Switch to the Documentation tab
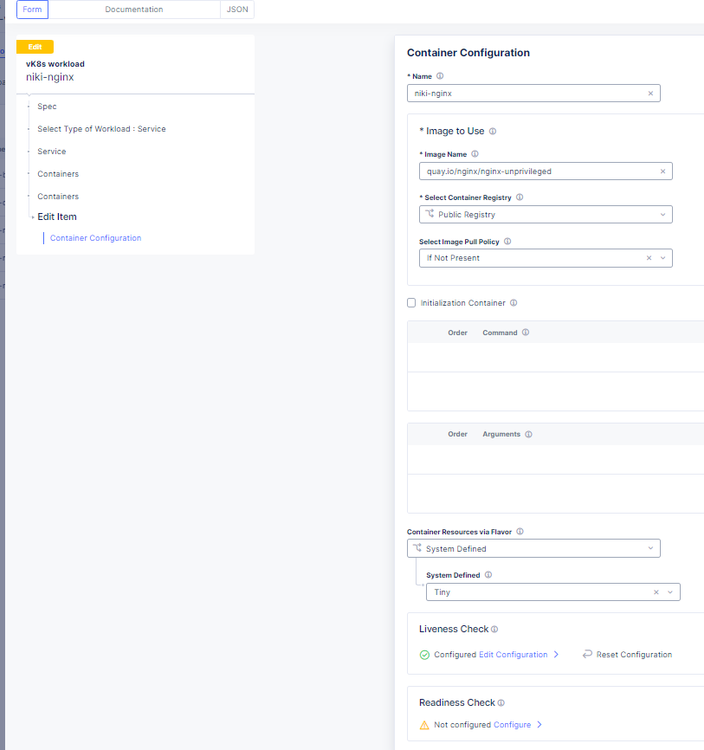 point(134,9)
